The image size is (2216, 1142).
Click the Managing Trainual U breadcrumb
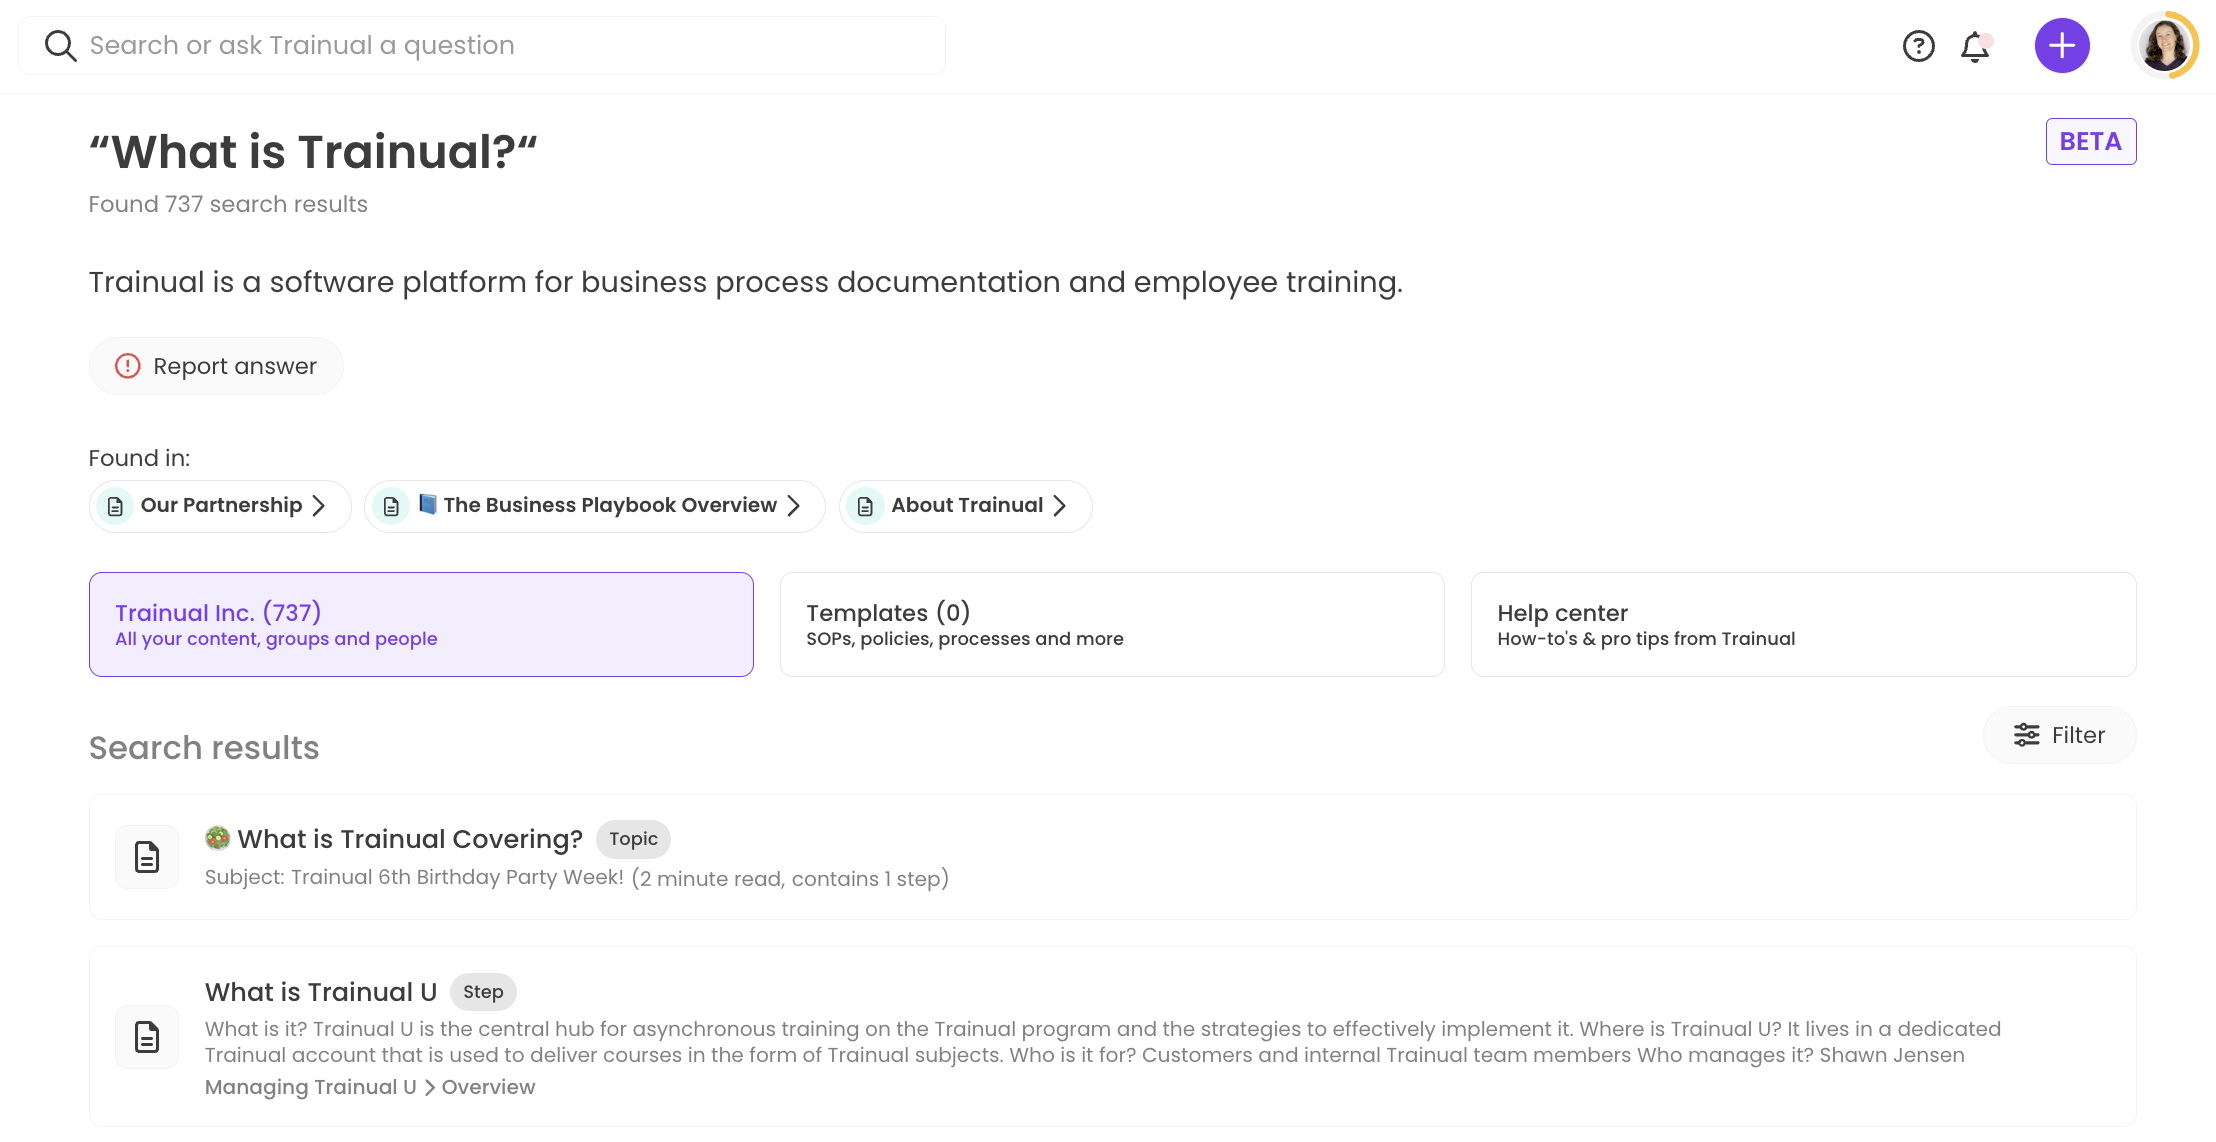310,1087
